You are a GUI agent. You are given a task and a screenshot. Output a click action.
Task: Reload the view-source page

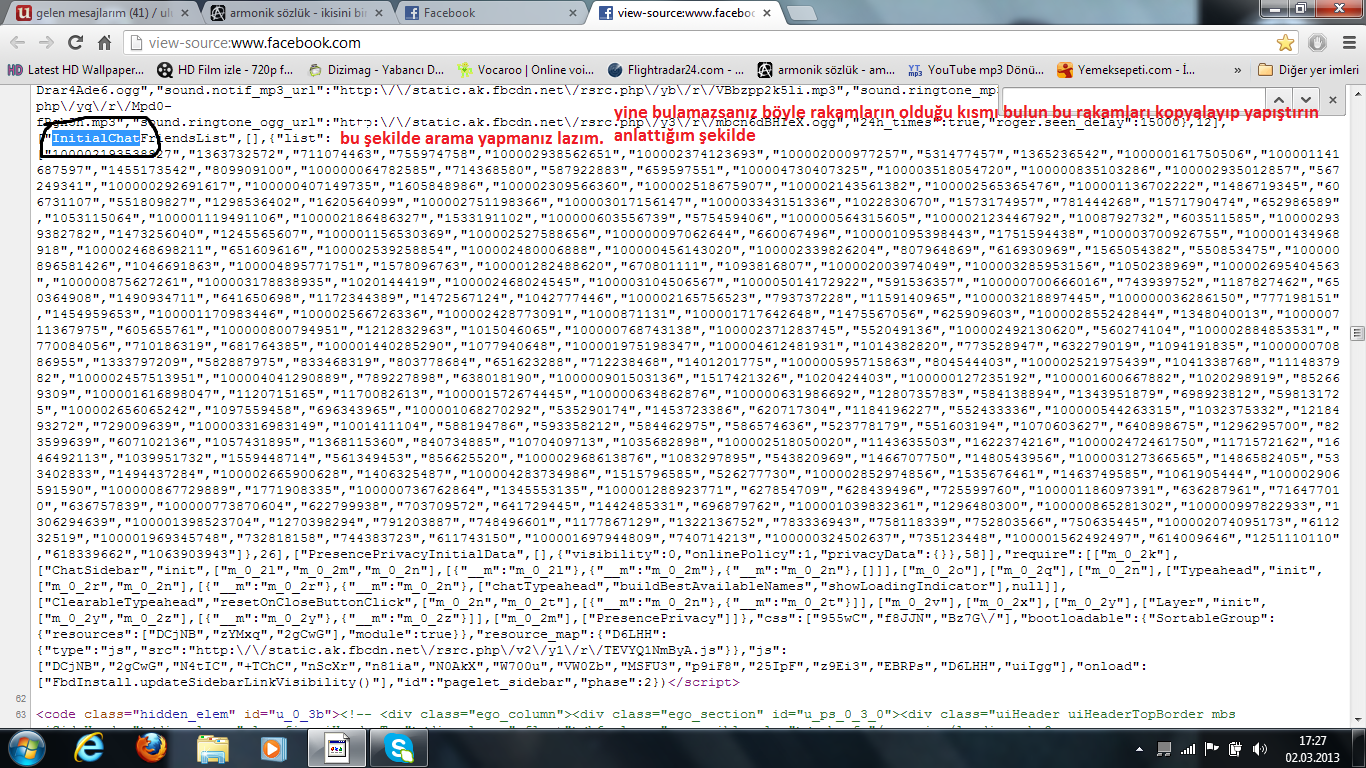74,43
